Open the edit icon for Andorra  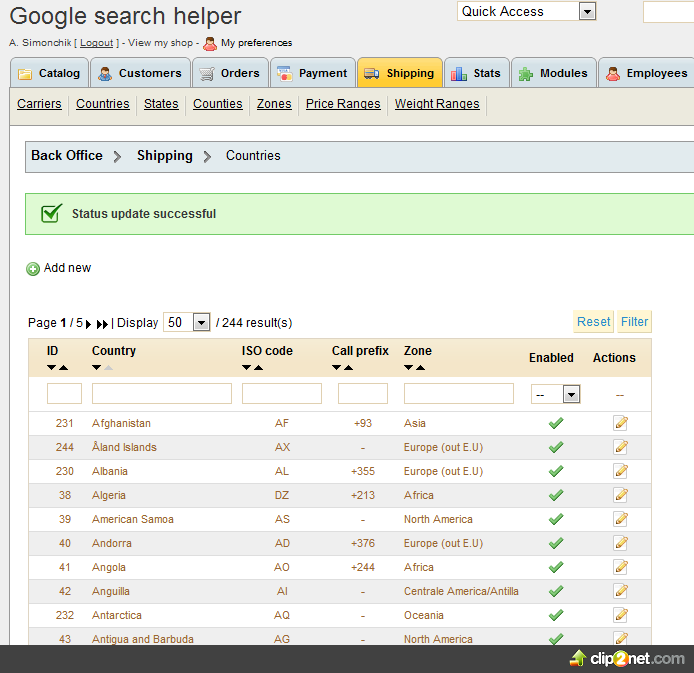click(x=621, y=543)
